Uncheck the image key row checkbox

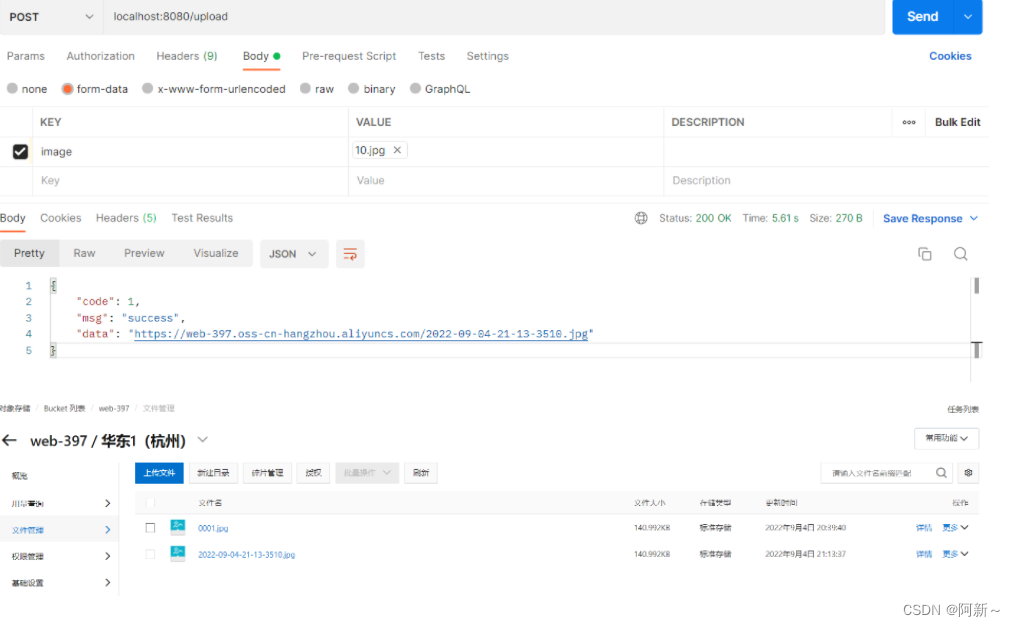click(20, 151)
